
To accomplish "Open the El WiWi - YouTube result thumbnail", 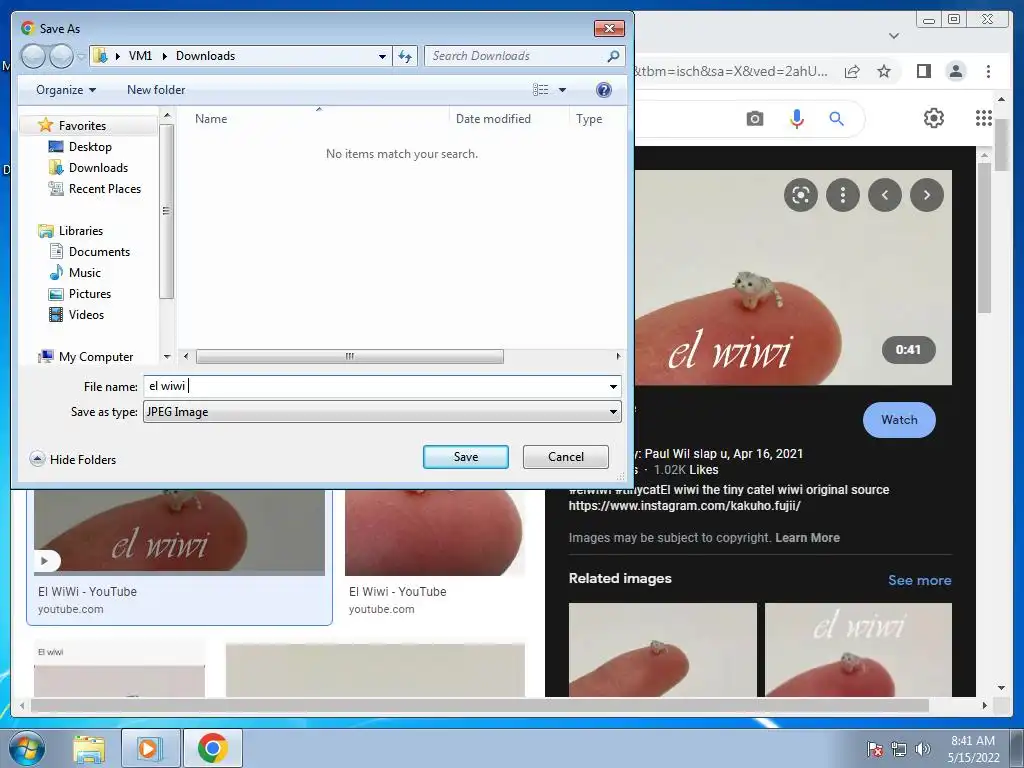I will click(179, 532).
